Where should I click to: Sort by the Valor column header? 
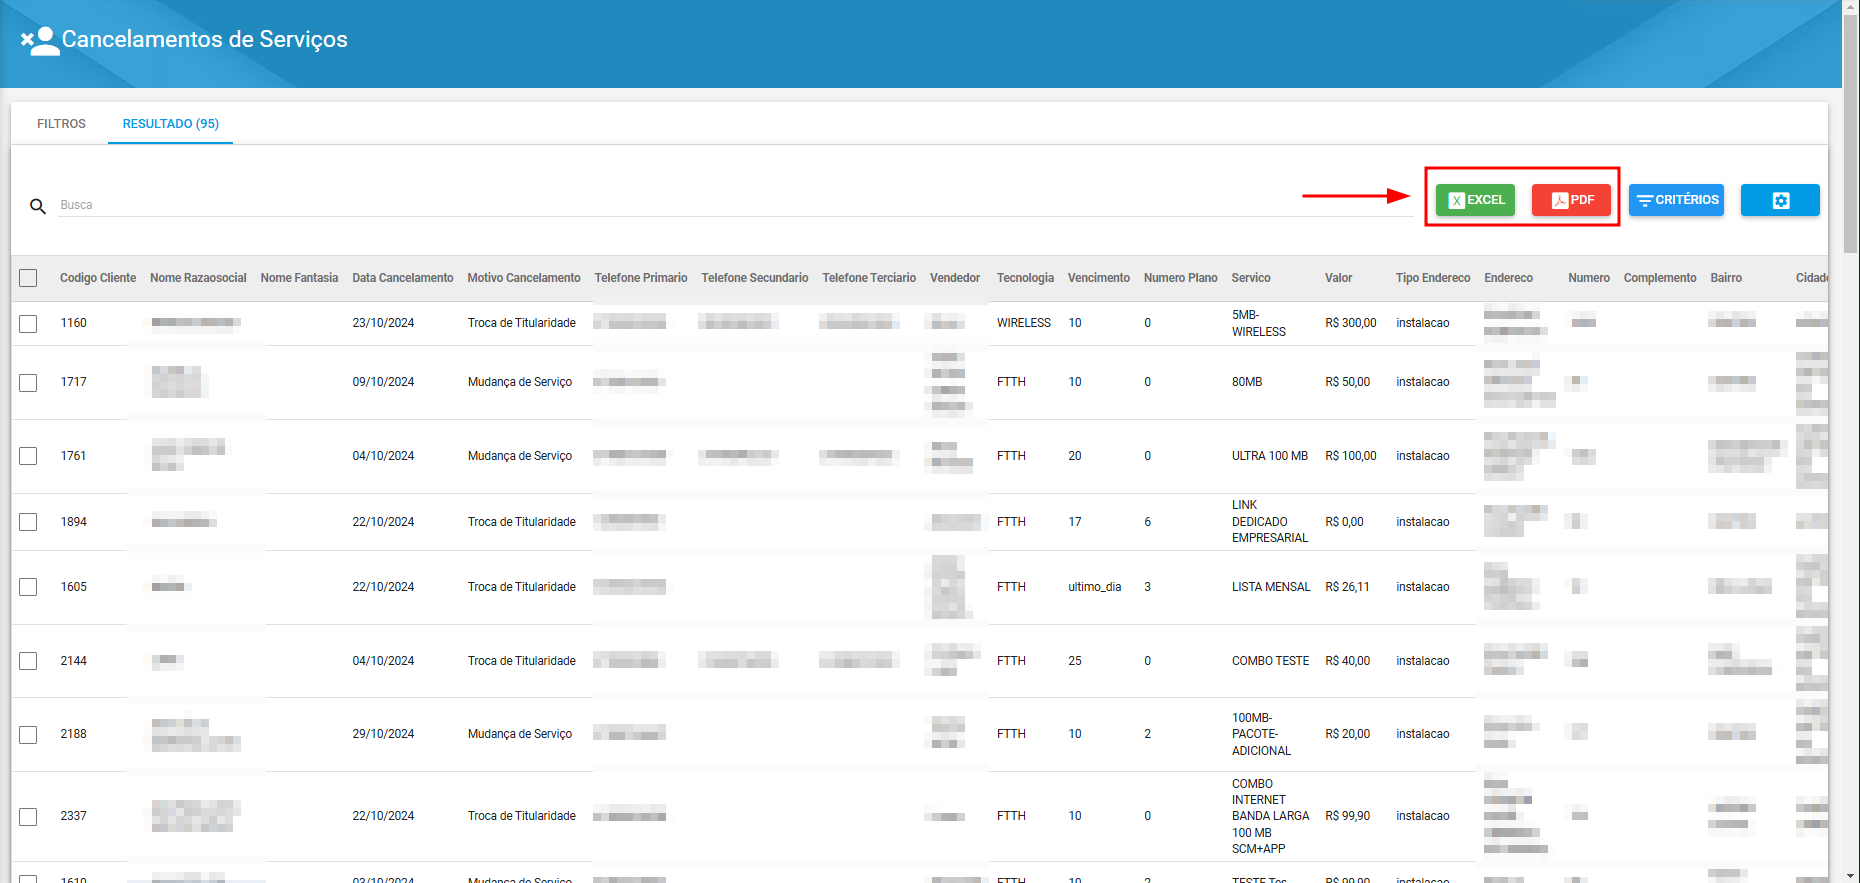(1338, 278)
